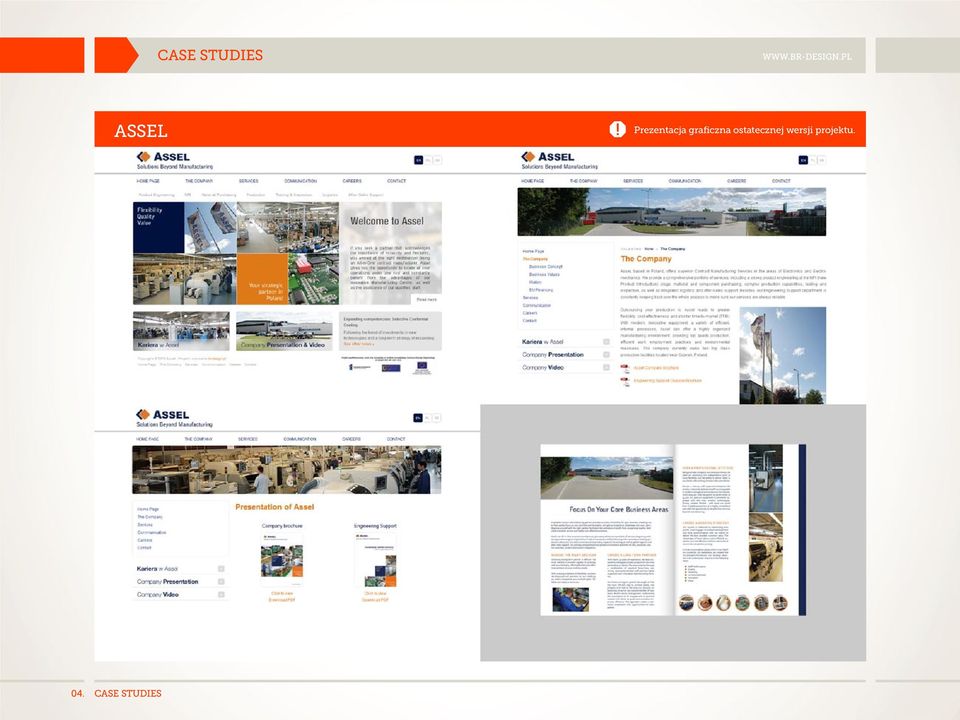Open CAREERS in the Welcome mockup menu

coord(352,181)
